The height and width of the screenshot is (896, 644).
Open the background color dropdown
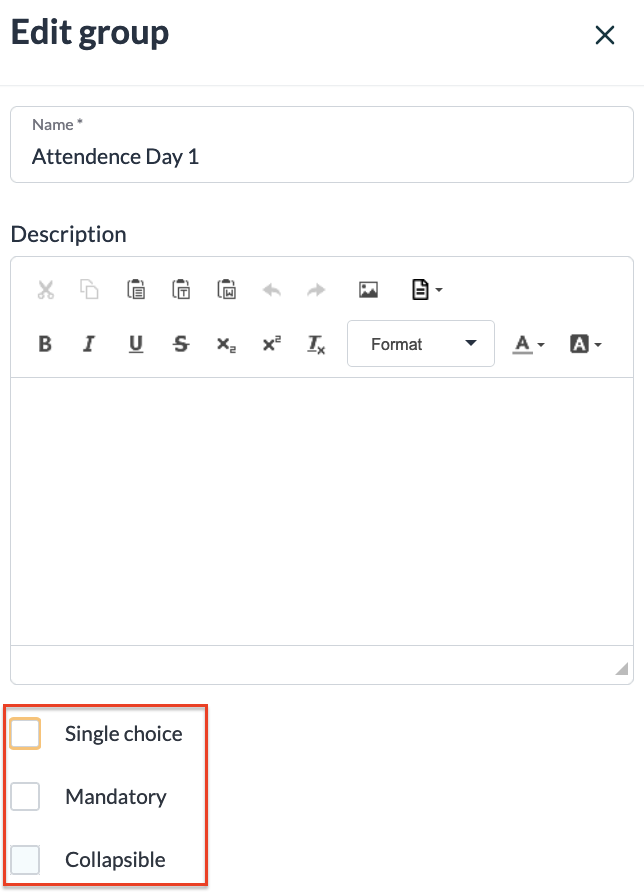tap(585, 344)
